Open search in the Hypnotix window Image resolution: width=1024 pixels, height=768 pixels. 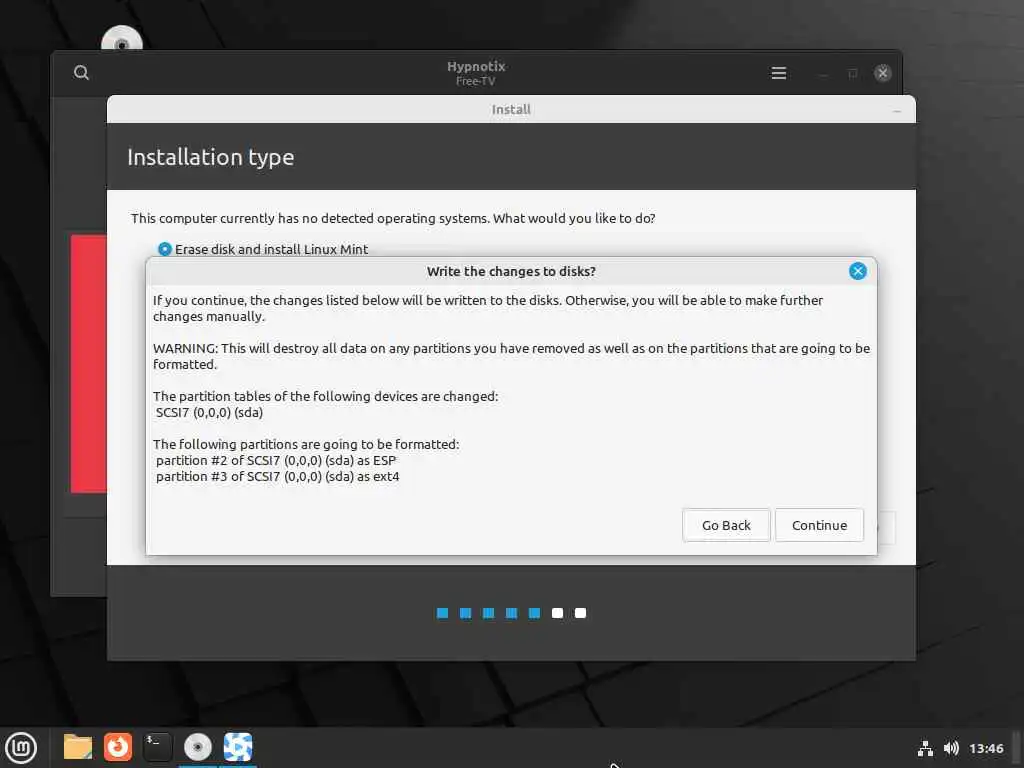(81, 72)
